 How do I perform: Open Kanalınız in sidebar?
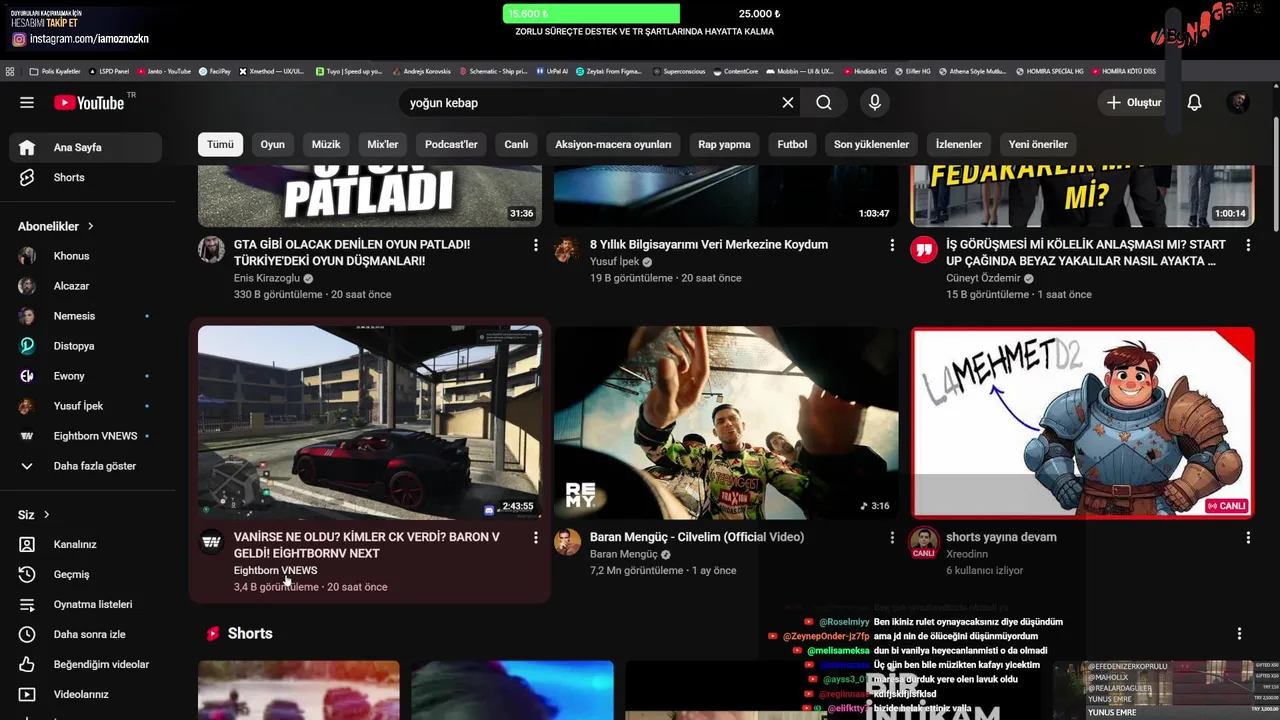tap(85, 544)
